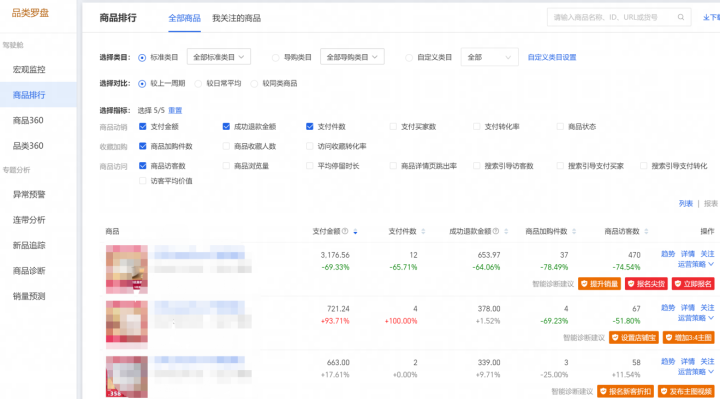The width and height of the screenshot is (720, 399).
Task: Switch to 报表 view
Action: pyautogui.click(x=711, y=203)
